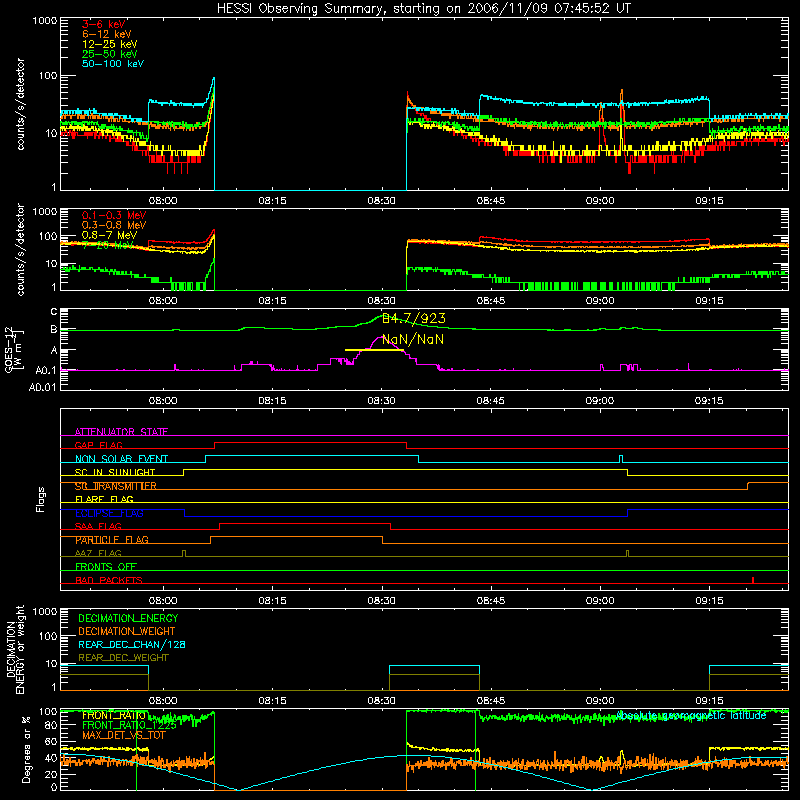Click the 08:45 tick under the GOES panel

click(491, 401)
